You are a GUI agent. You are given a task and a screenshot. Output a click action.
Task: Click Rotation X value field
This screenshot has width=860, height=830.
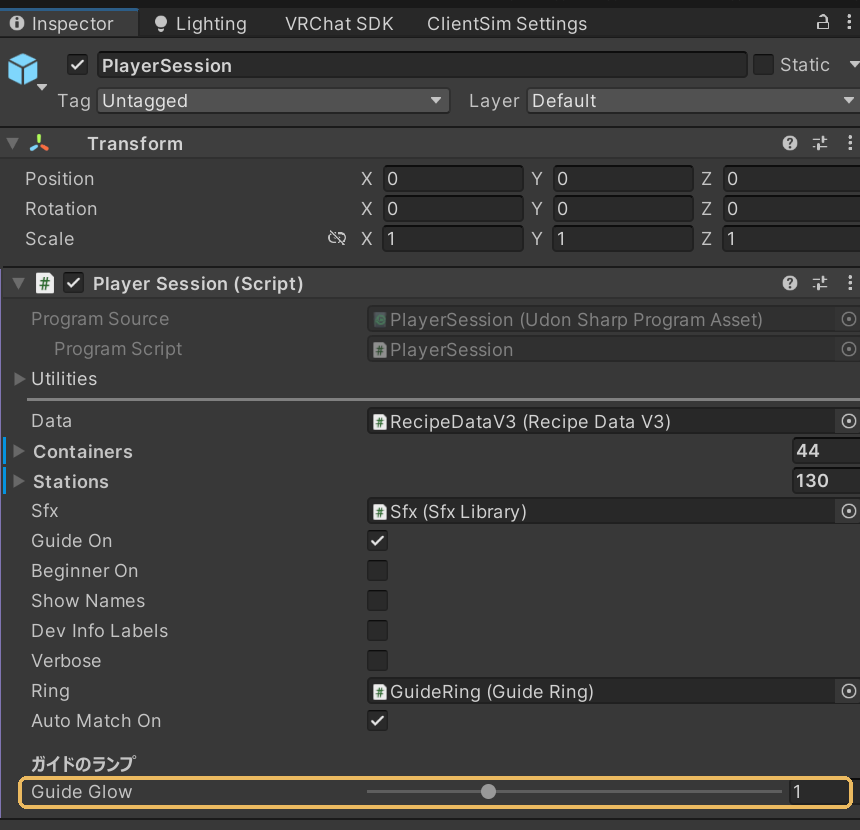[x=453, y=208]
